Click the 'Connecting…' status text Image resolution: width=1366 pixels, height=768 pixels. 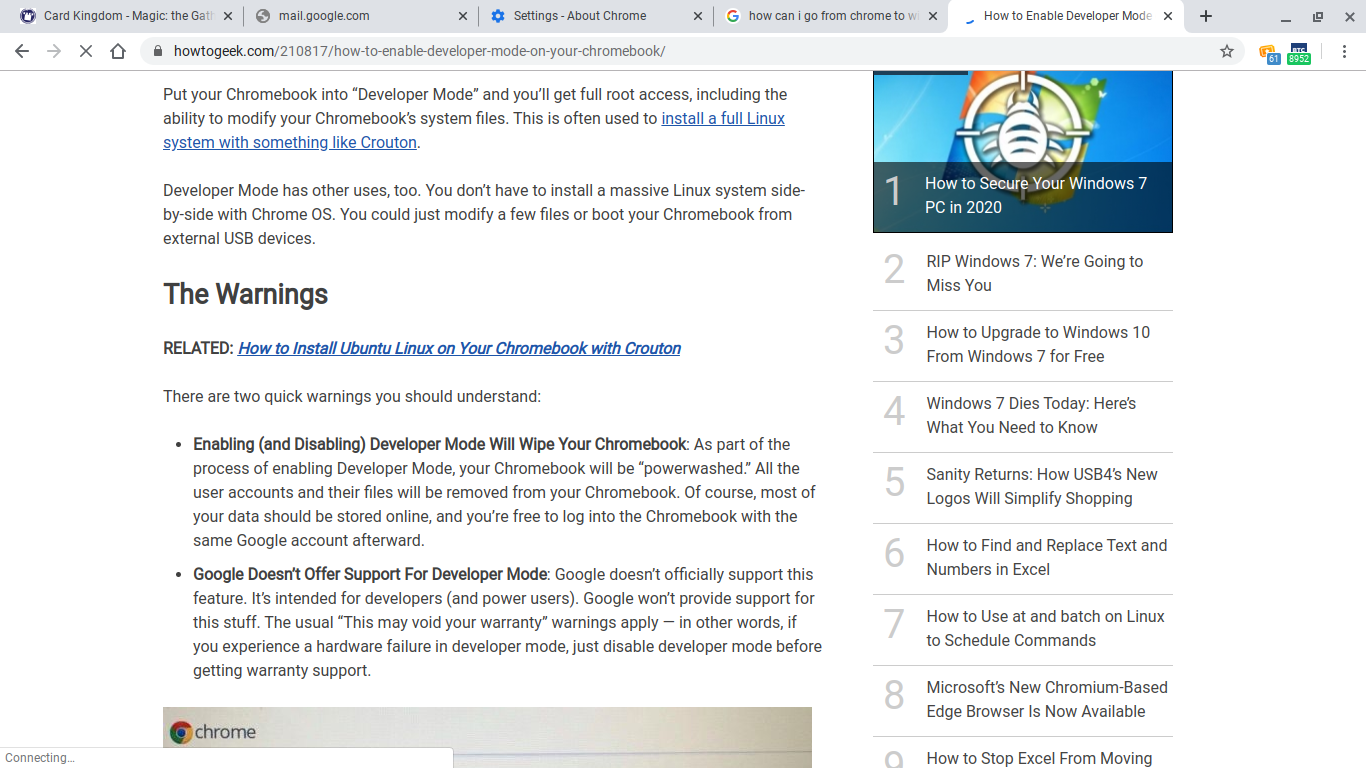click(x=40, y=758)
